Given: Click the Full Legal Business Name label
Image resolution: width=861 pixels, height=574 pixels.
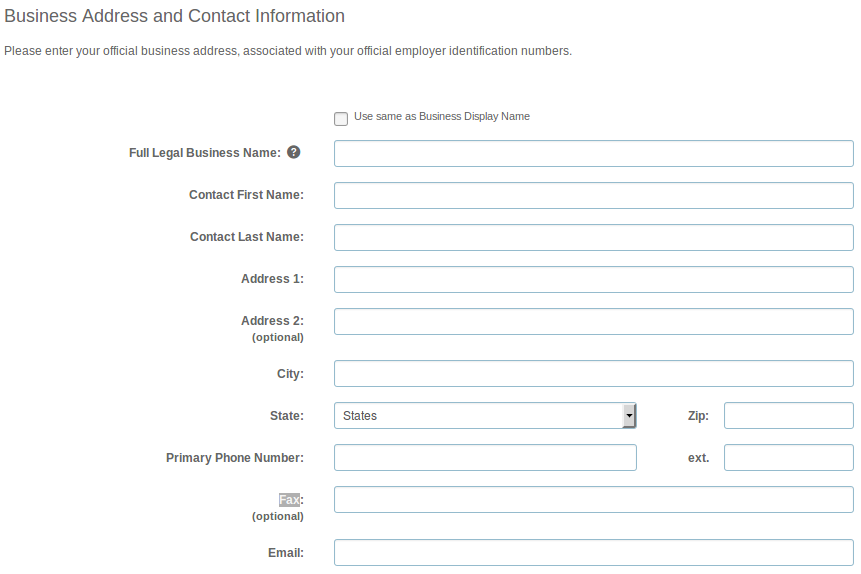Looking at the screenshot, I should click(x=205, y=153).
